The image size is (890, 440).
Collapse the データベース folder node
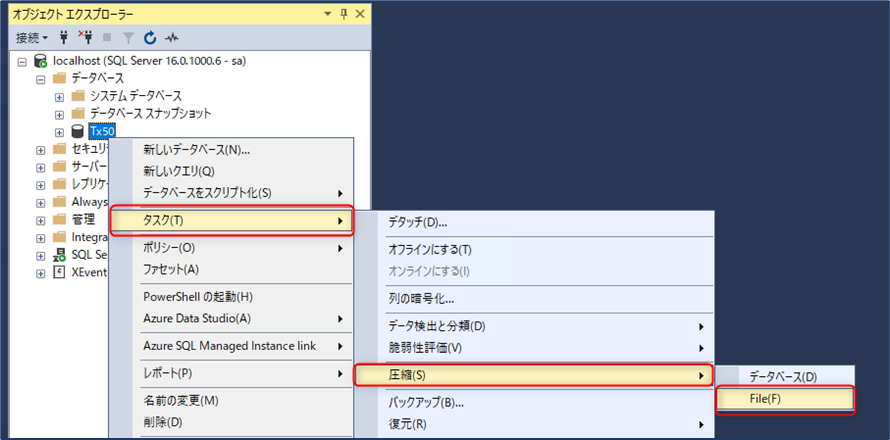[40, 79]
